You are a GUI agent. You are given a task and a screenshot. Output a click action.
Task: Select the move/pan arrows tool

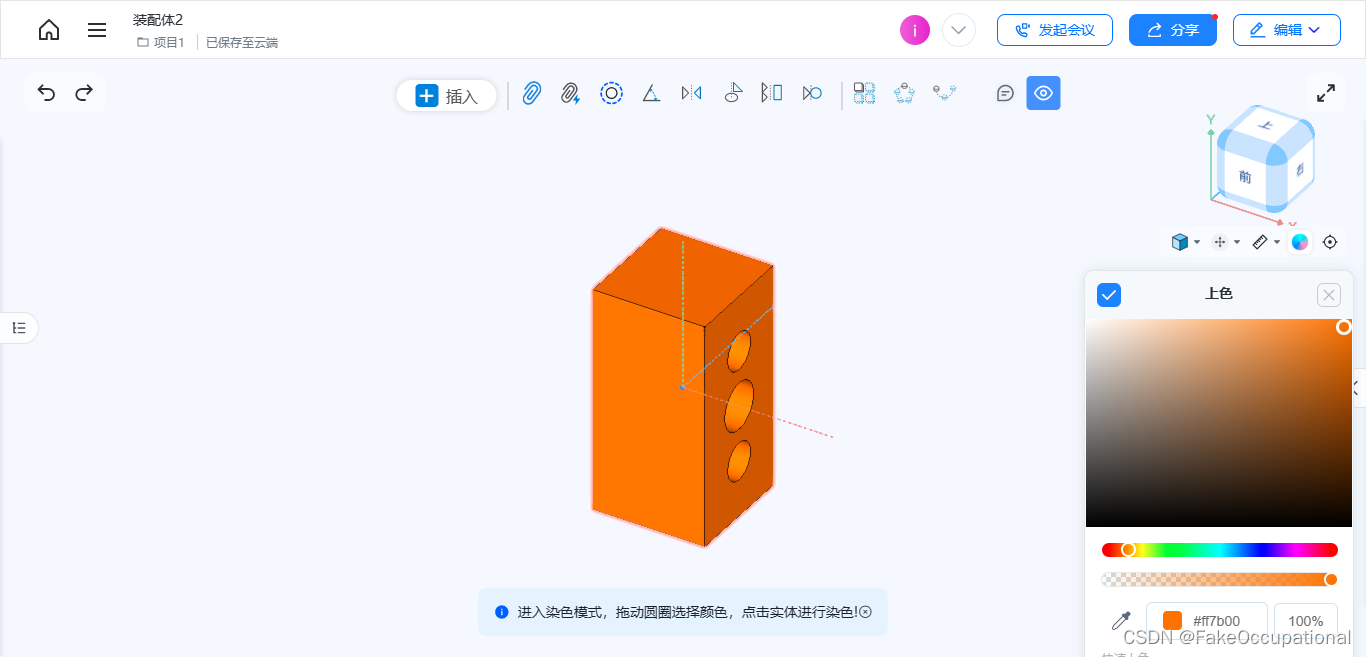tap(1220, 242)
